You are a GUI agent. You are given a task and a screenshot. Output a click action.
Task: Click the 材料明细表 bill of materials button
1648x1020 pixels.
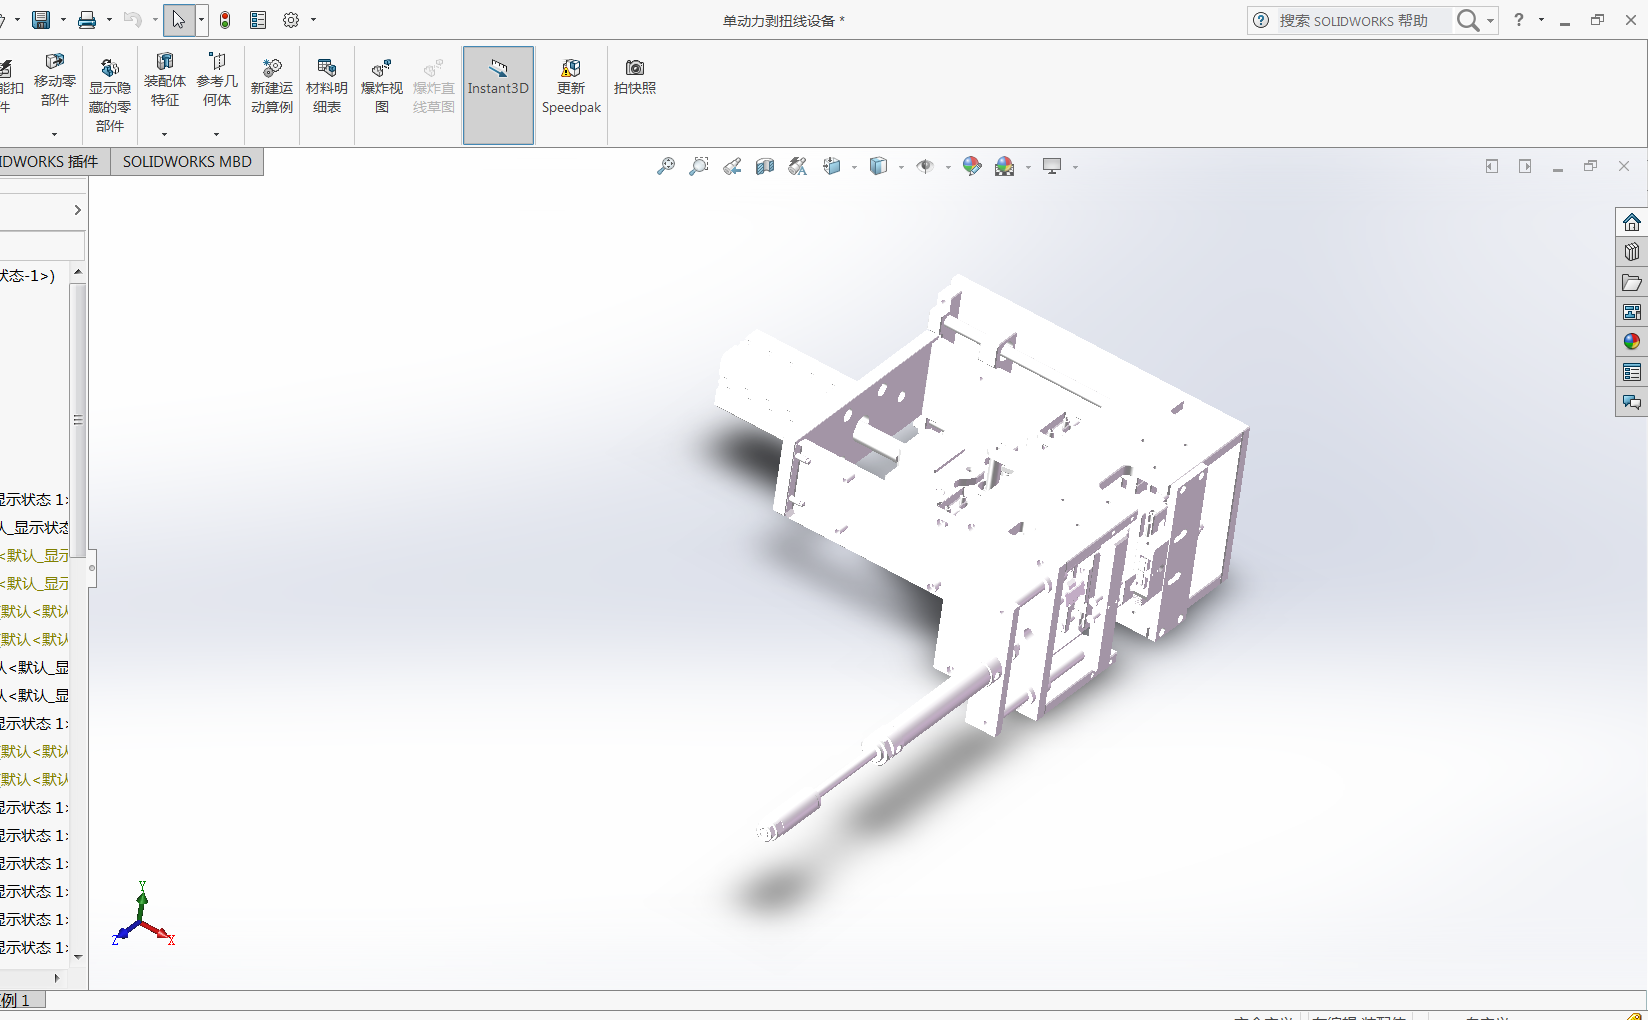point(327,86)
